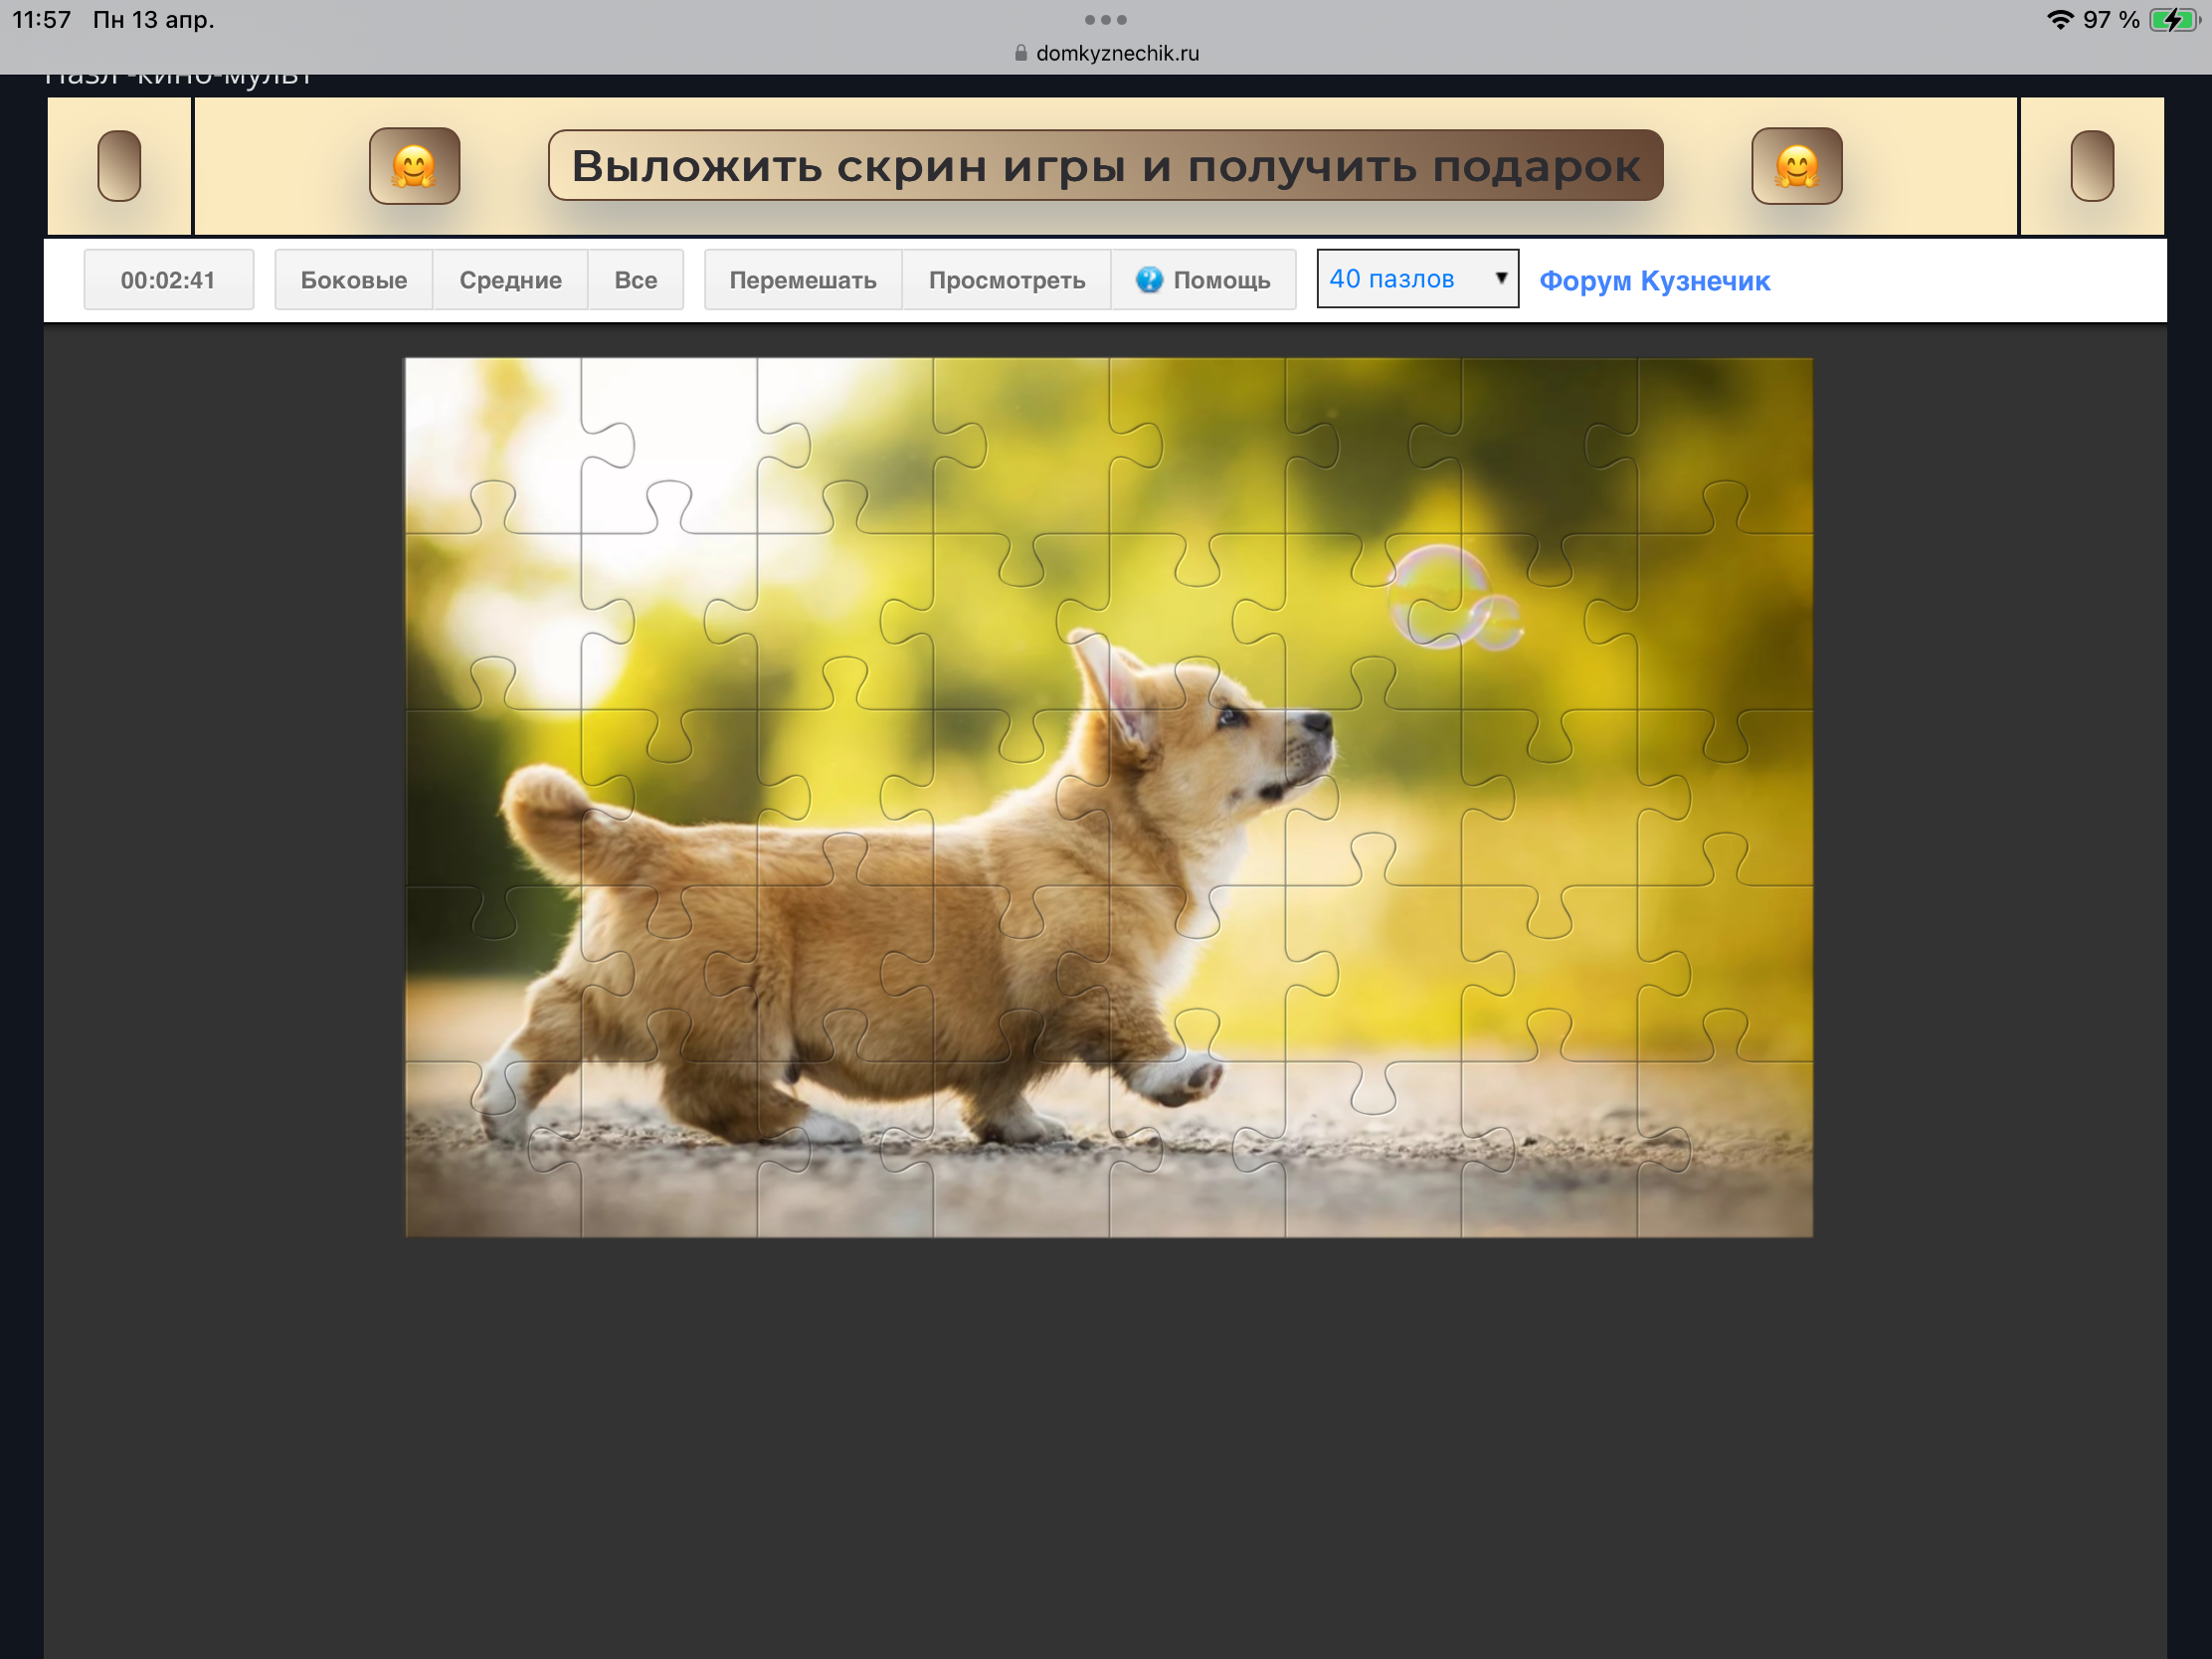Screen dimensions: 2212x1659
Task: Open the Форум Кузнечик link
Action: pos(1654,281)
